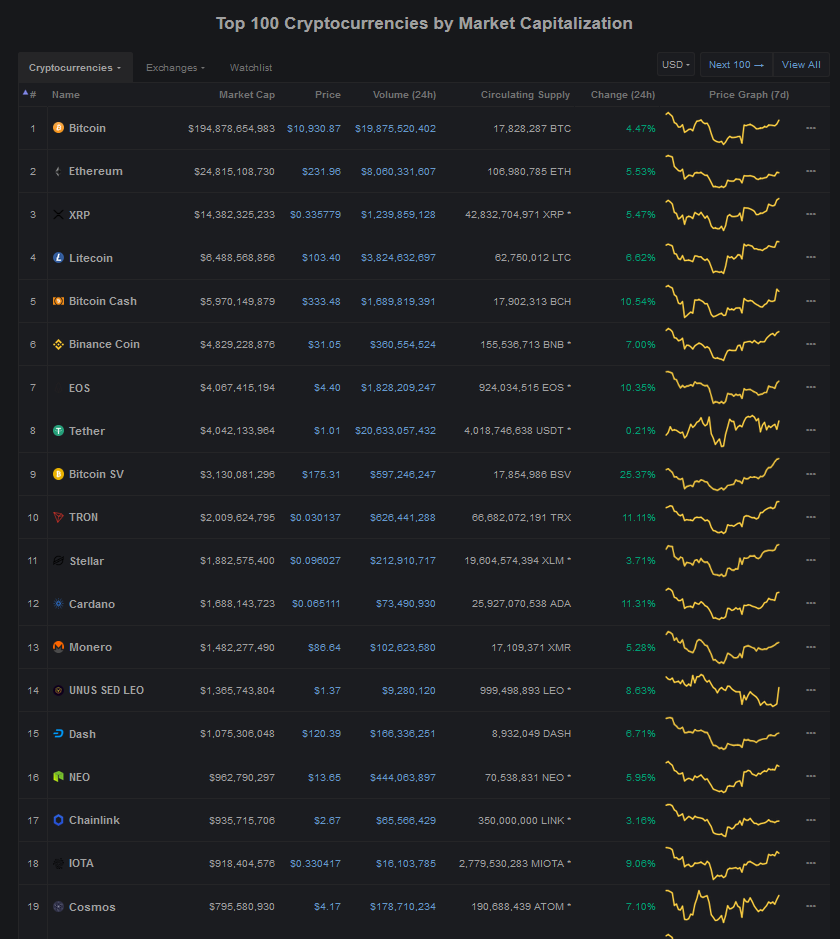The image size is (840, 939).
Task: Open the more-options dots for Bitcoin row
Action: click(811, 128)
